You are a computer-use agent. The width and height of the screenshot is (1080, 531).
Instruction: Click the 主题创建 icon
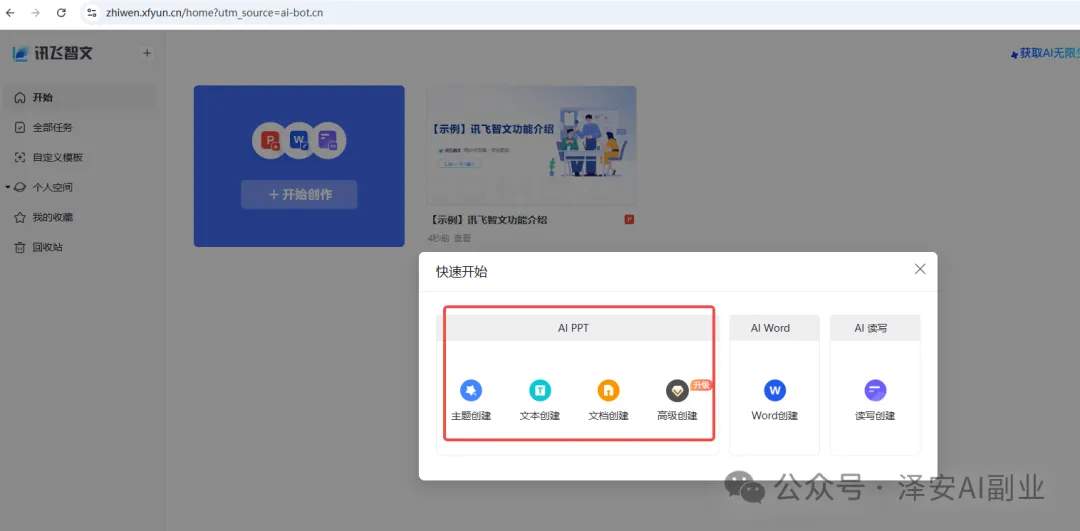tap(471, 391)
